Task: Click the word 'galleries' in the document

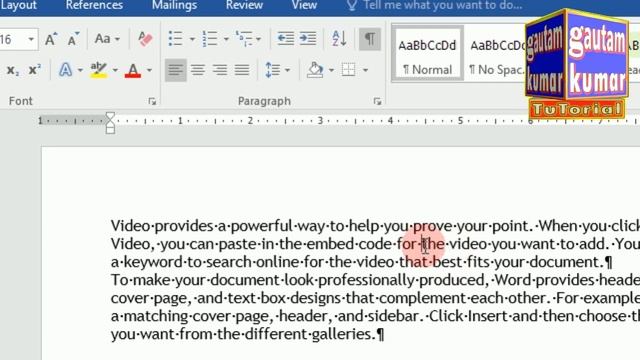Action: coord(342,334)
